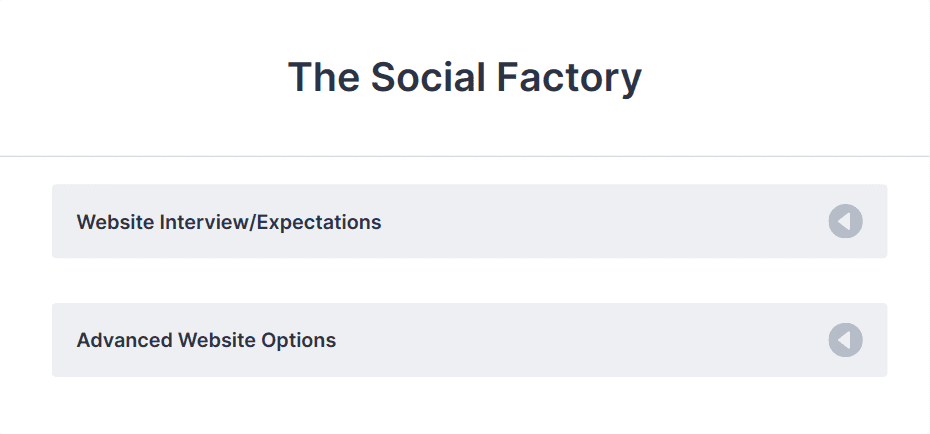Toggle the Website Interview/Expectations accordion panel
This screenshot has height=434, width=930.
[x=469, y=221]
